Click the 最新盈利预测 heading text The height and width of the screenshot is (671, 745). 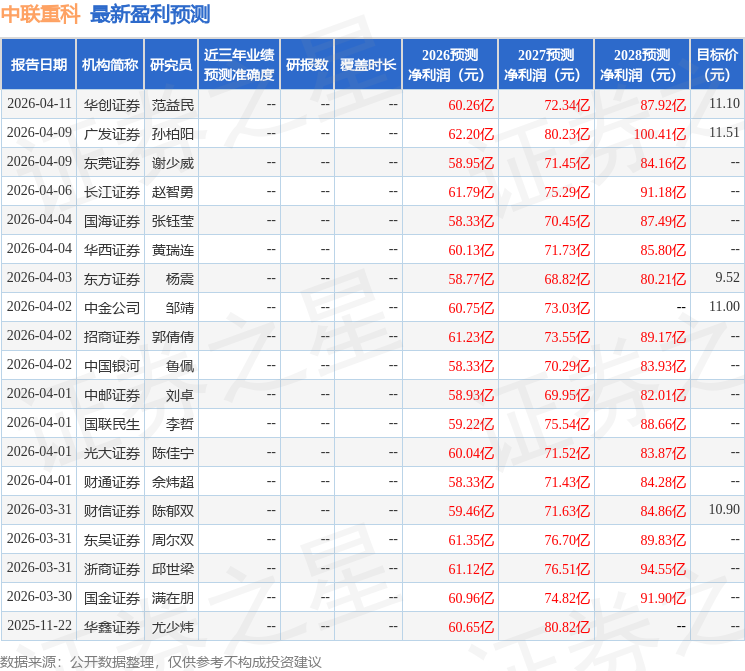click(x=149, y=14)
